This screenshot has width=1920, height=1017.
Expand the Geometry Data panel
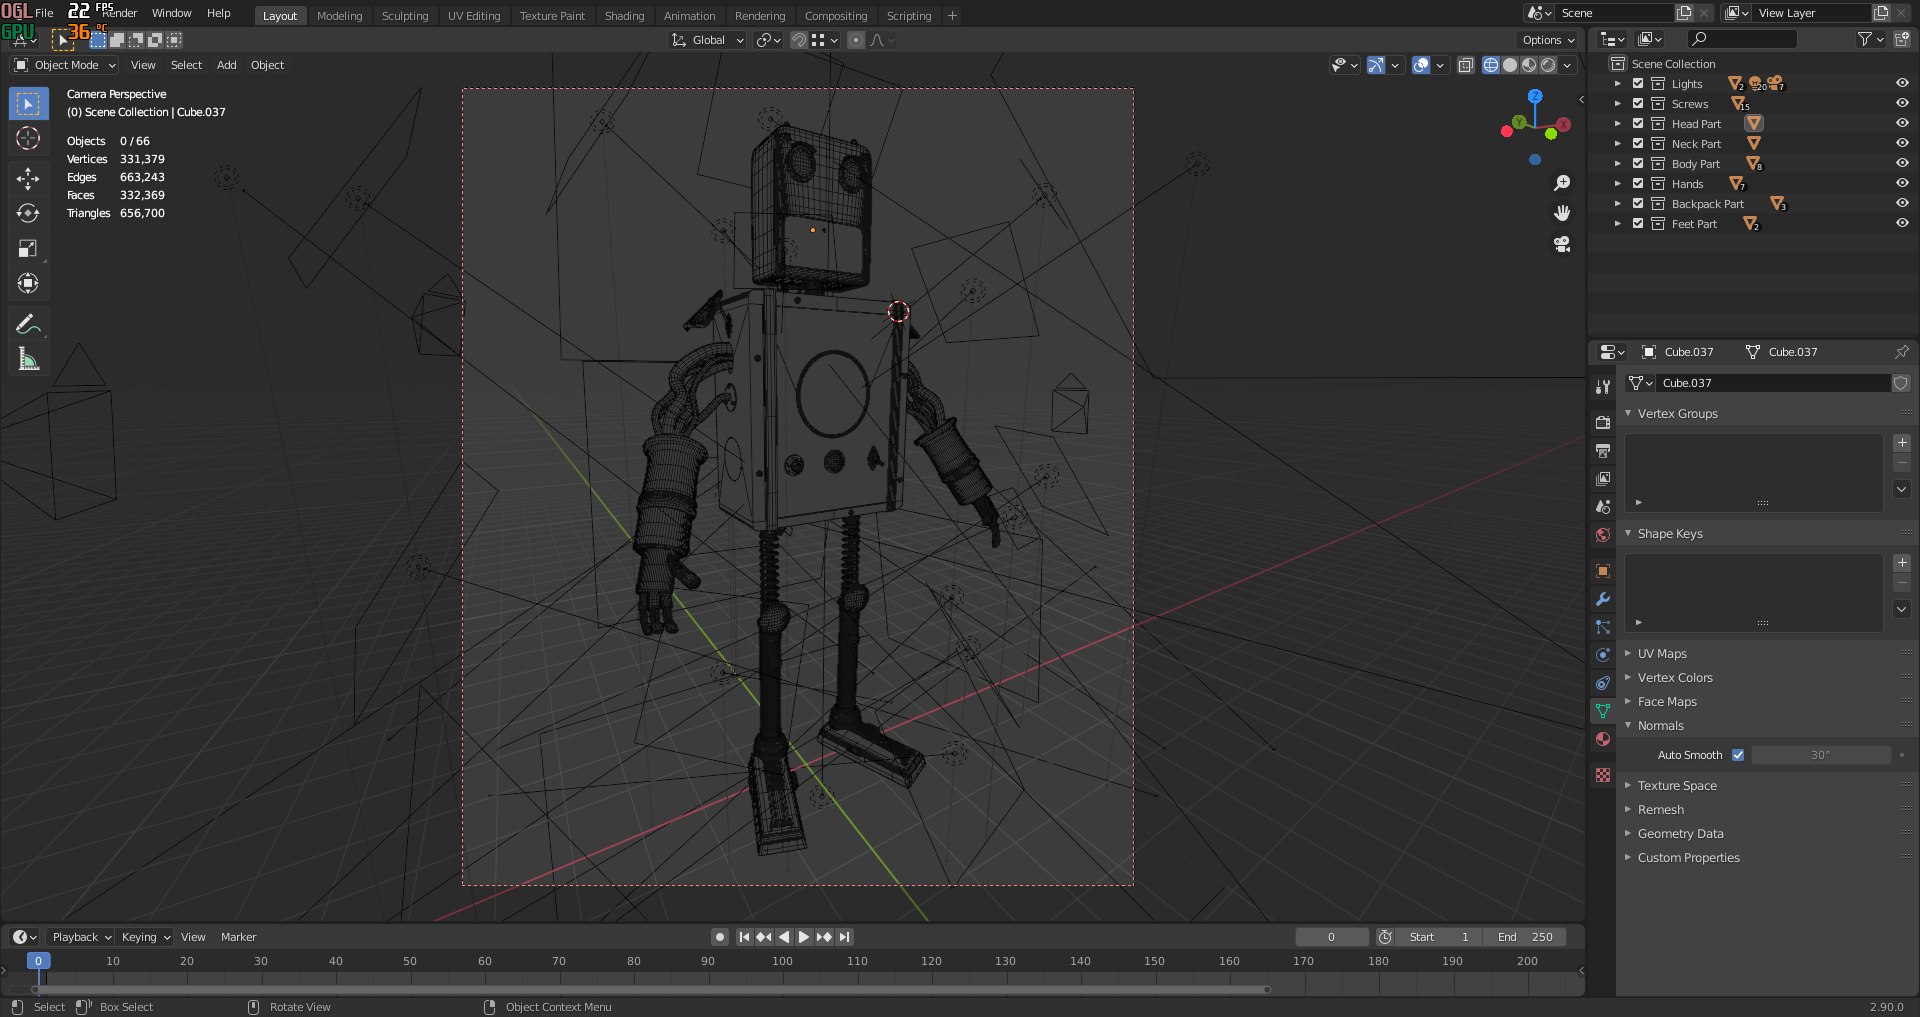(x=1680, y=834)
